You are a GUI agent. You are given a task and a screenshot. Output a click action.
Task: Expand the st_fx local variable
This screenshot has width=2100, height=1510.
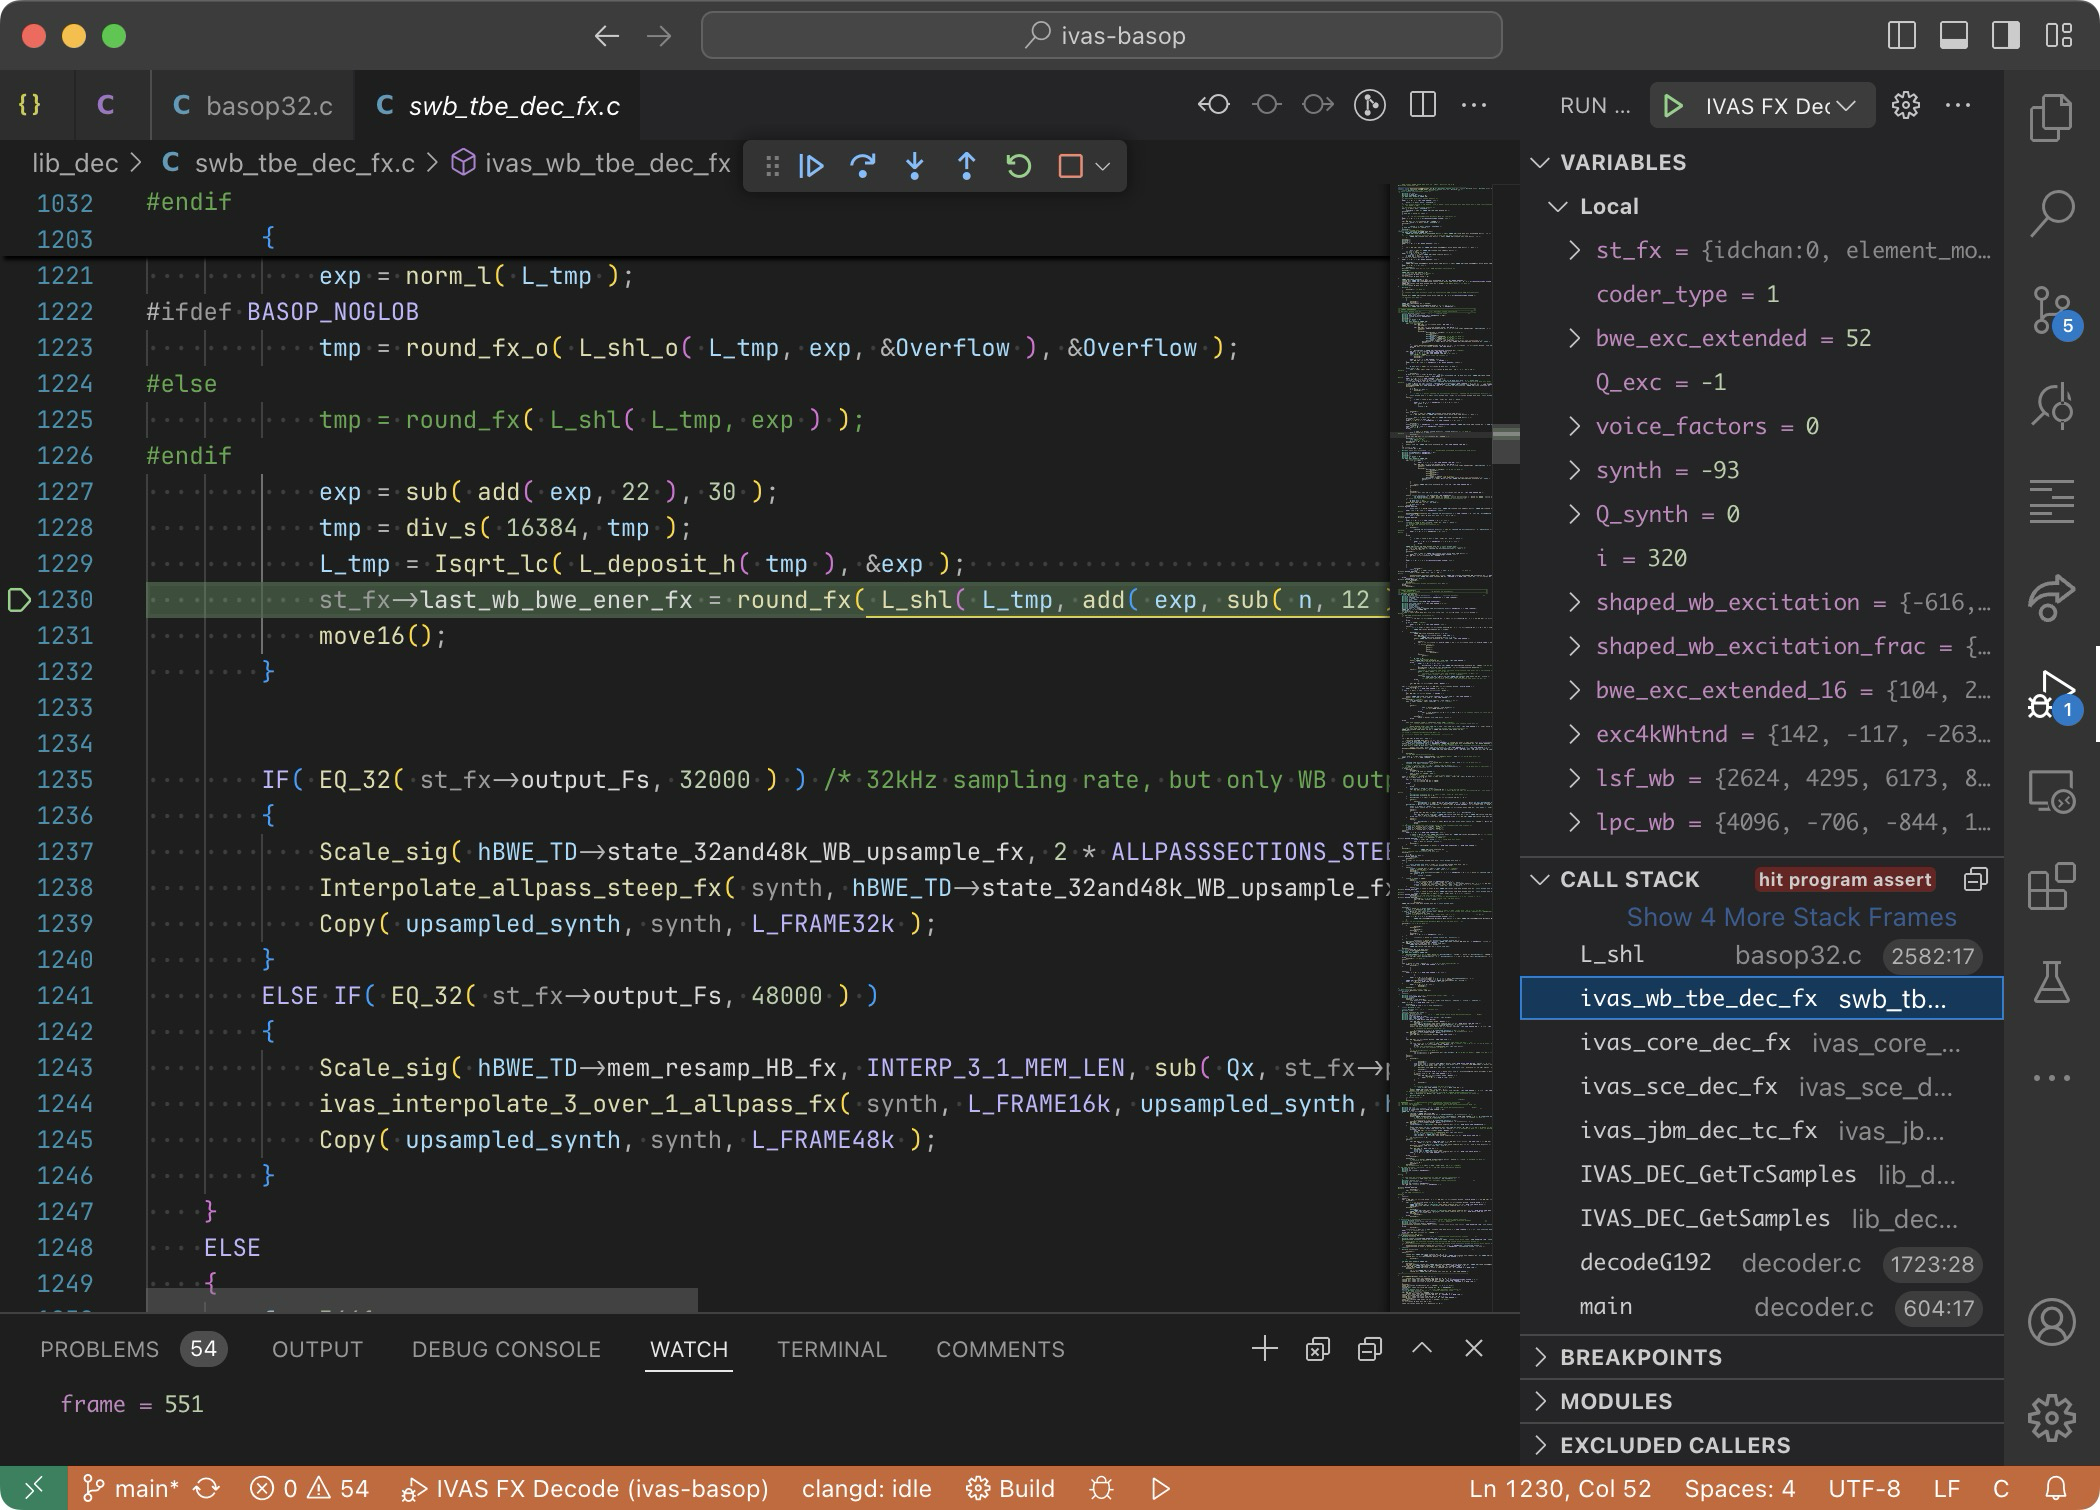click(1575, 250)
